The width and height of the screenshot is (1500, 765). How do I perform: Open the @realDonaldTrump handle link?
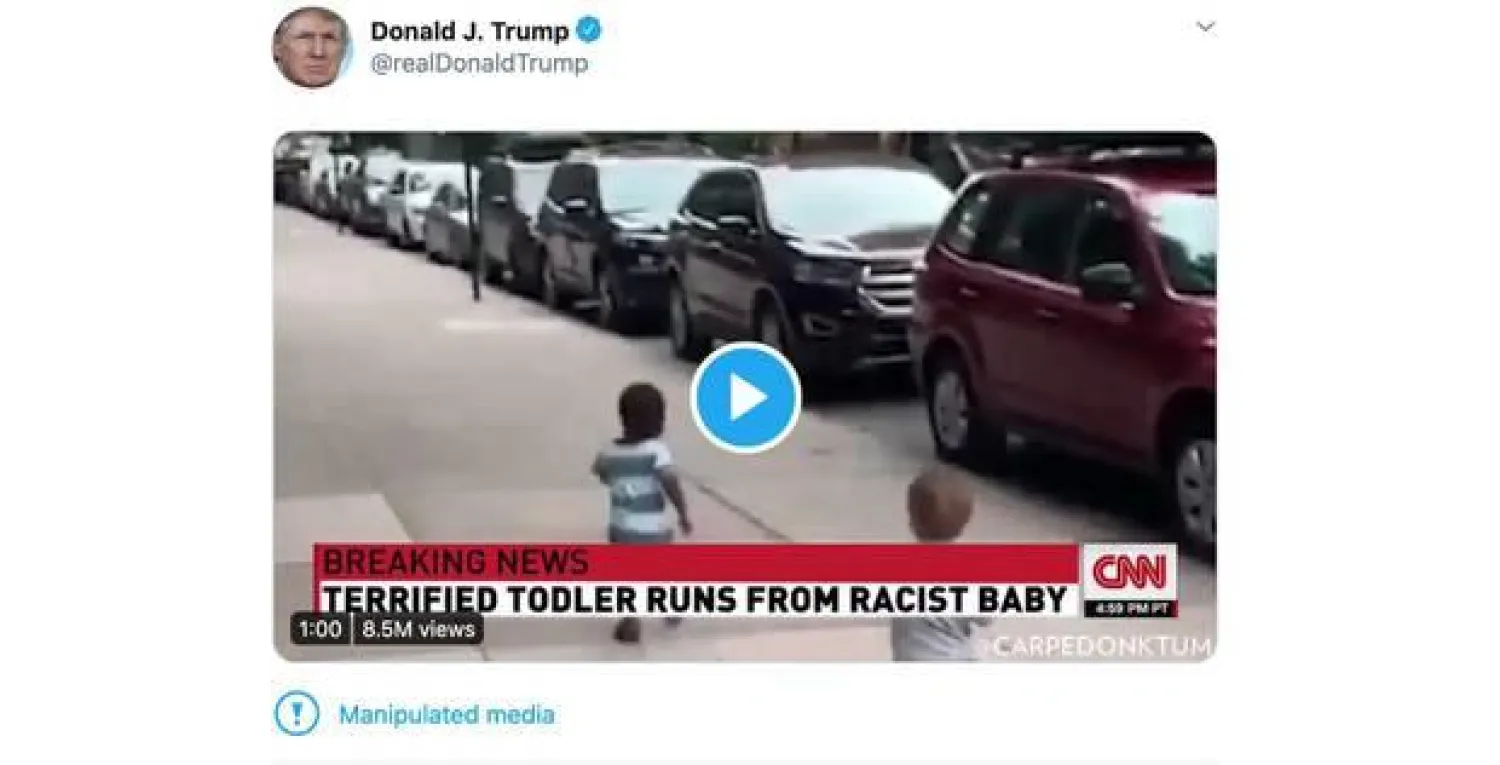coord(479,64)
